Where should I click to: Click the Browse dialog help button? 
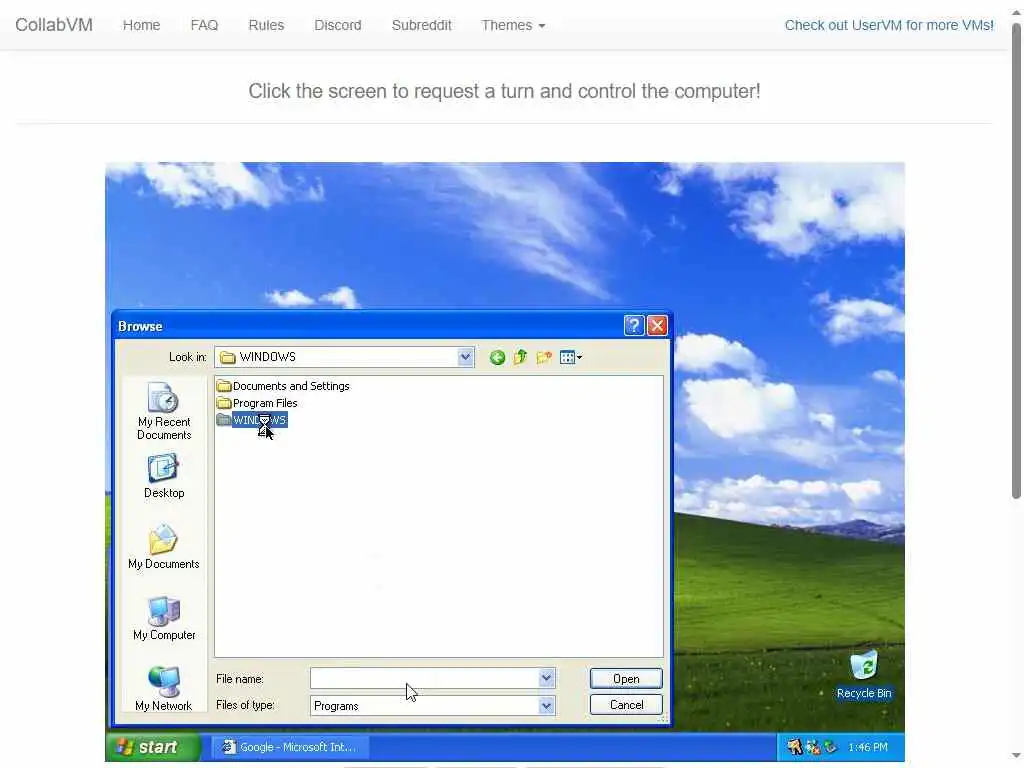click(634, 325)
